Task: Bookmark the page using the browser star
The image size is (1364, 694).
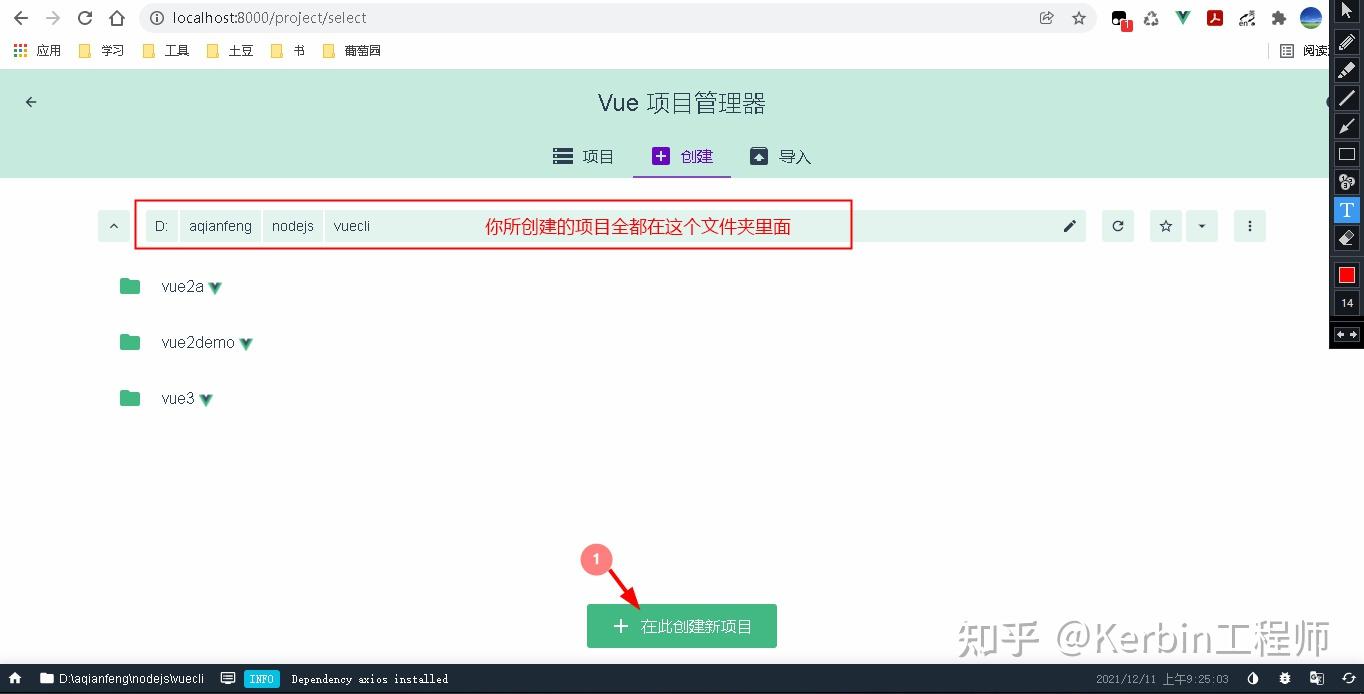Action: (1079, 17)
